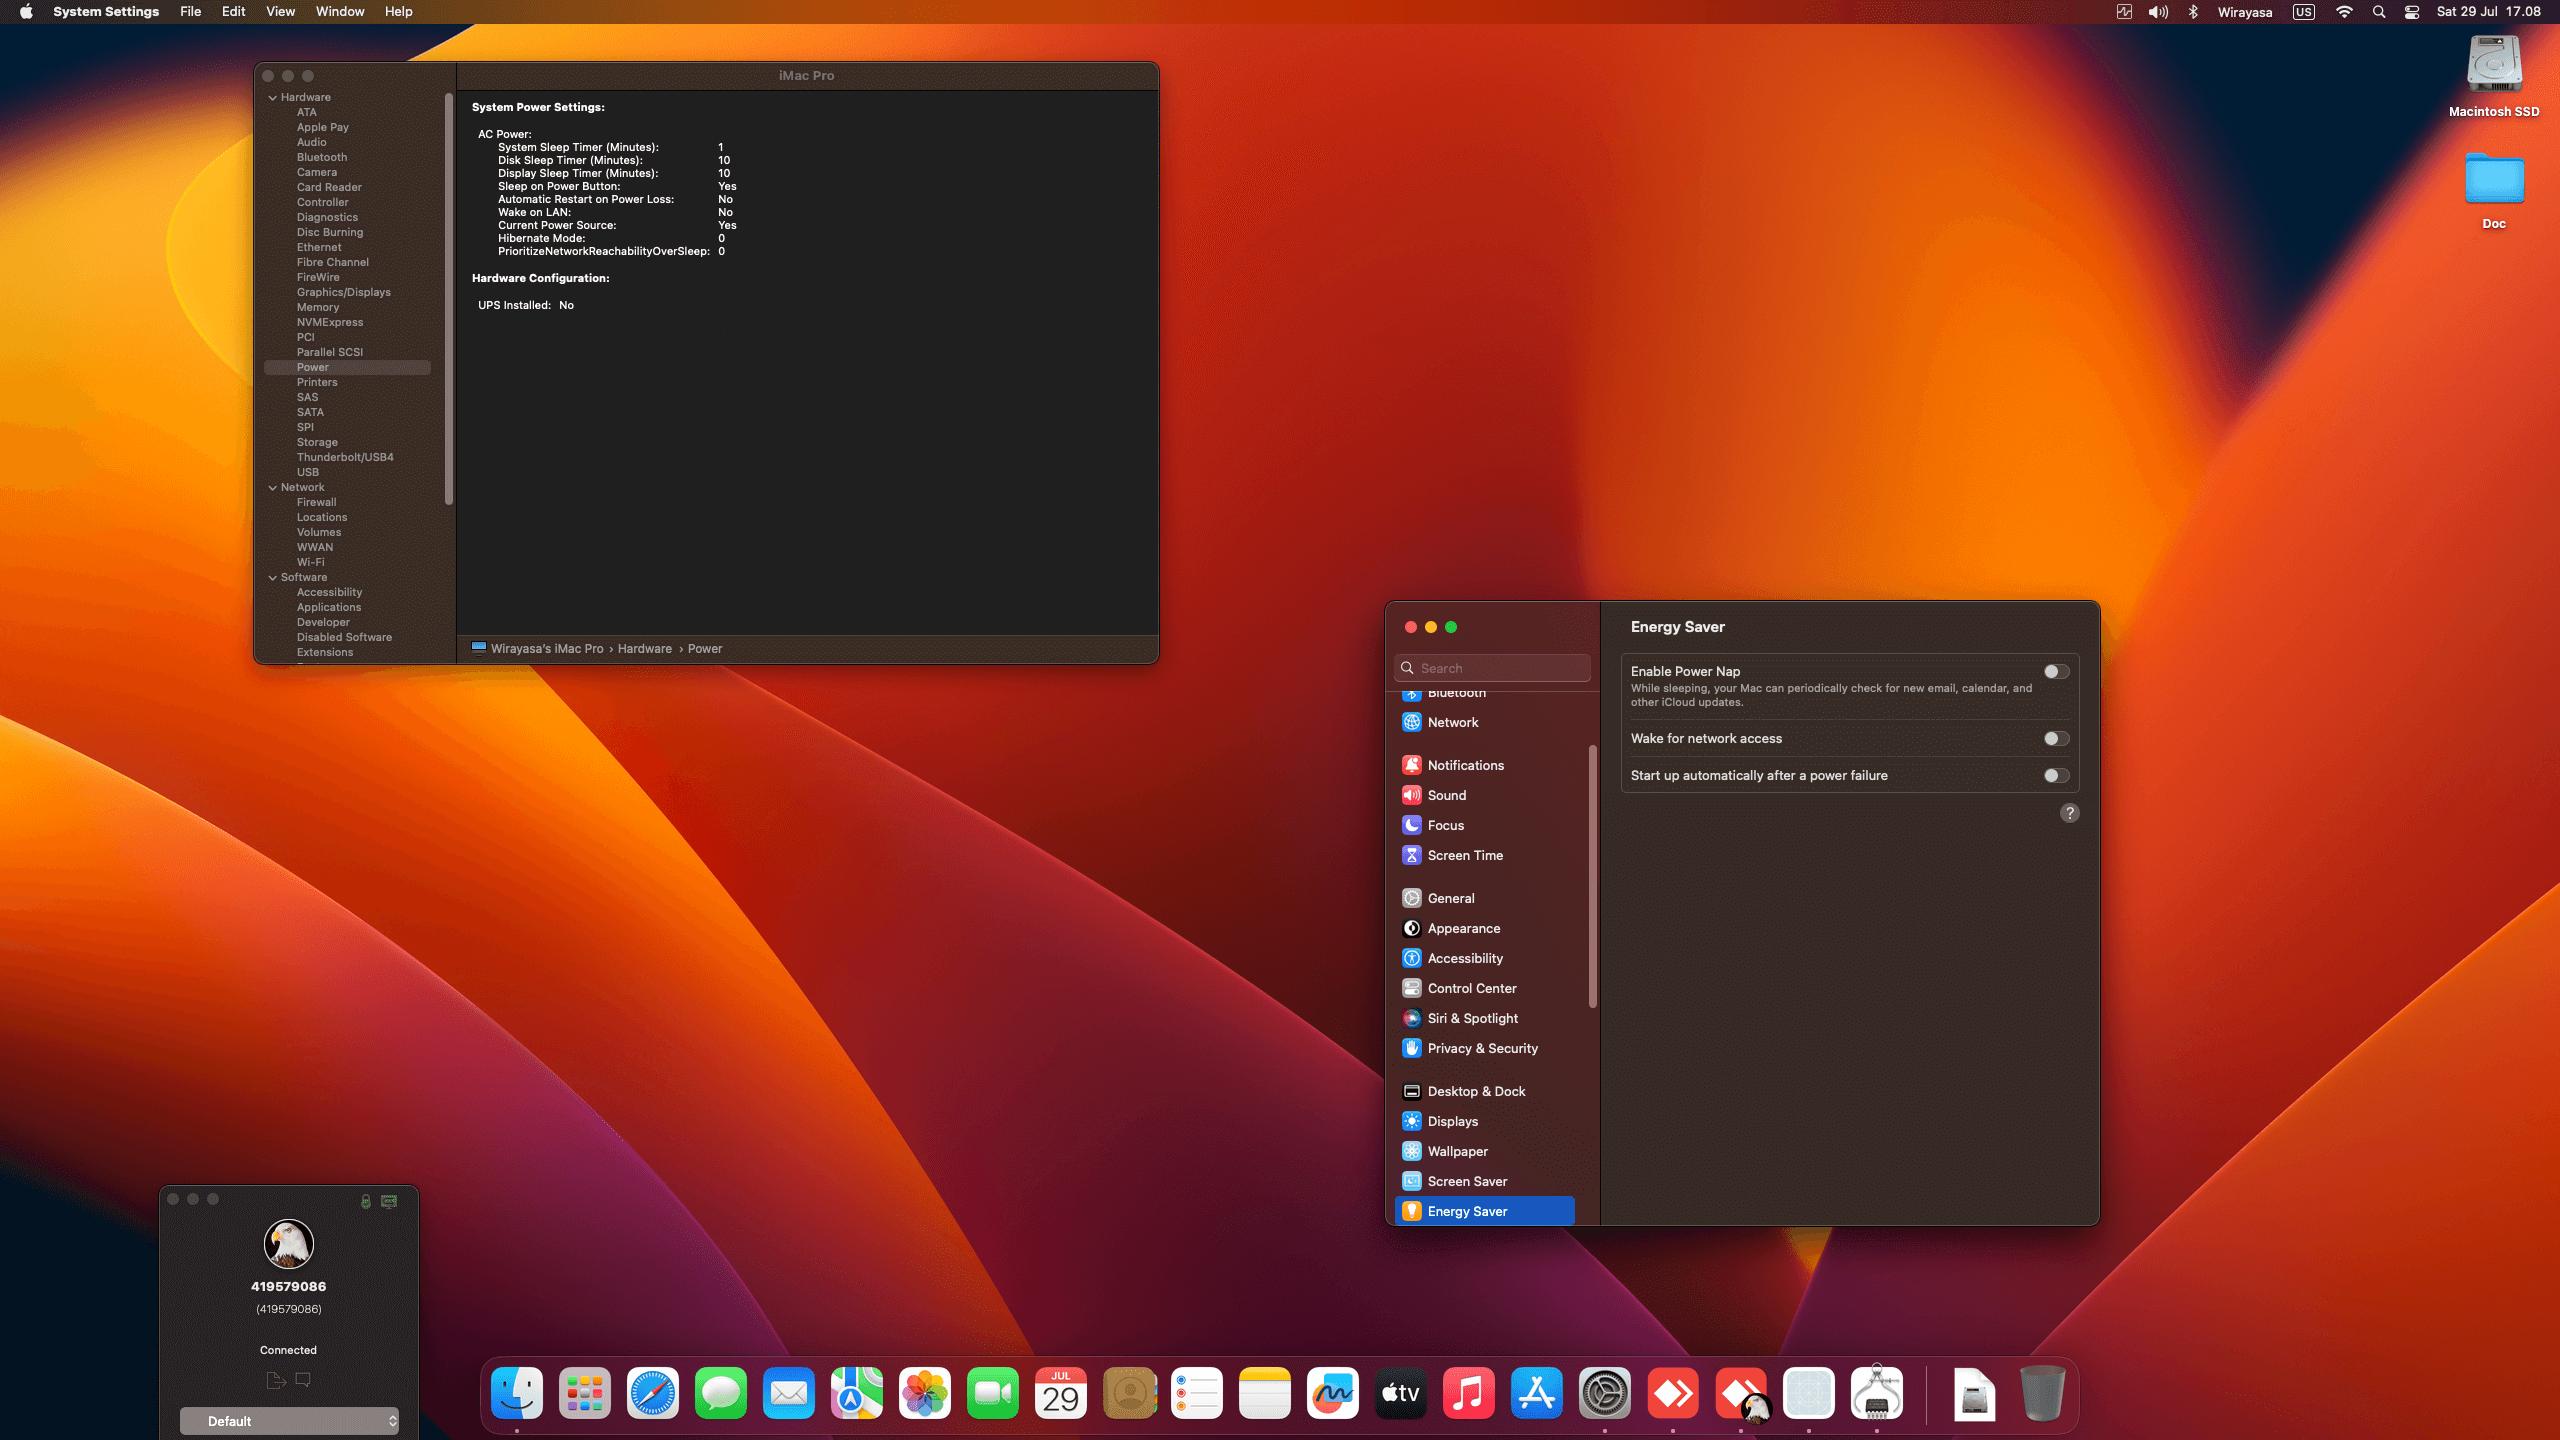
Task: Open Freeform app in the Dock
Action: (1332, 1393)
